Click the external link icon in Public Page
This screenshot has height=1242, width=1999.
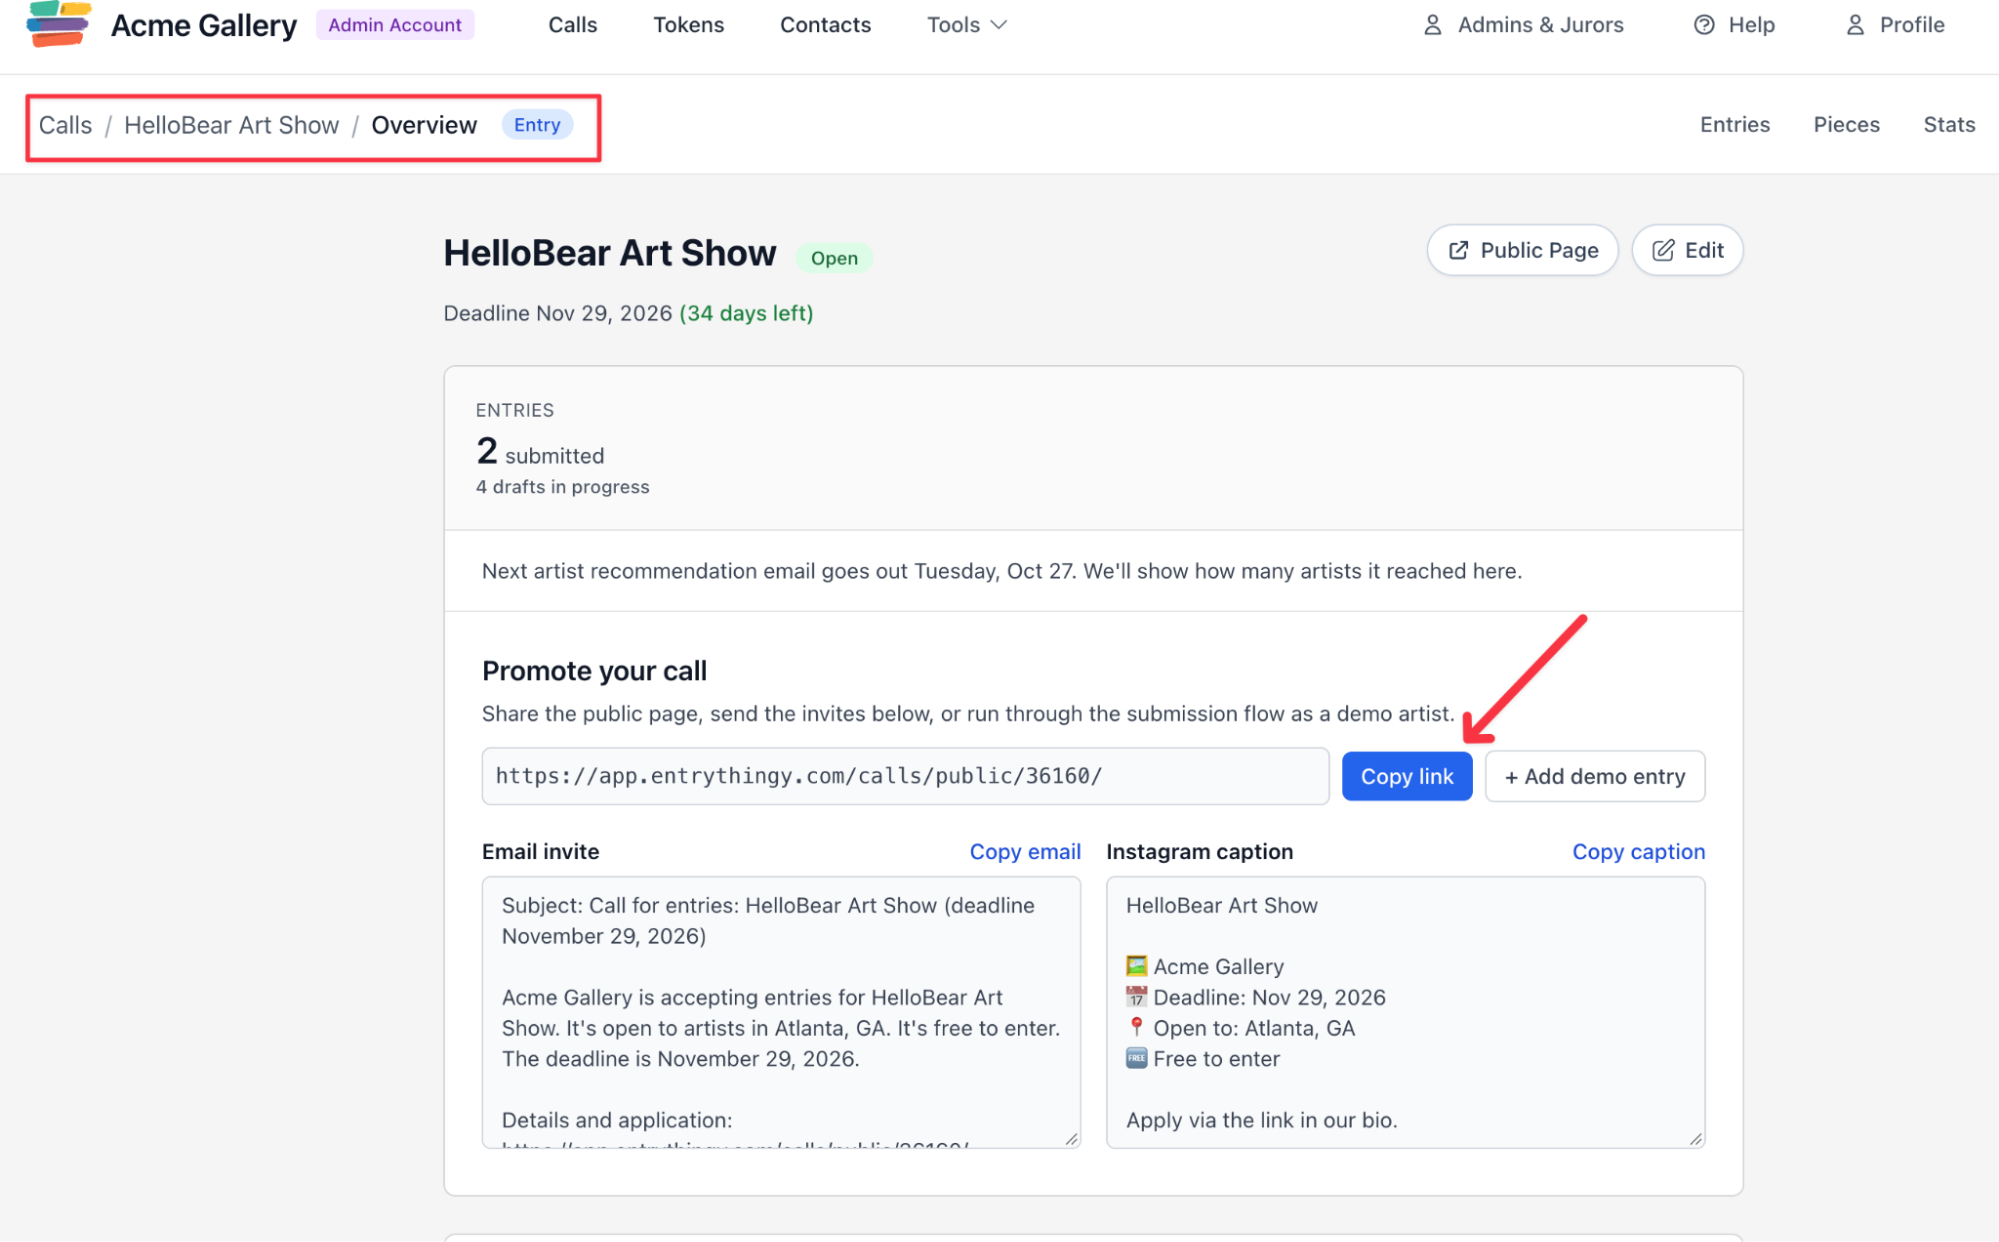[1459, 250]
